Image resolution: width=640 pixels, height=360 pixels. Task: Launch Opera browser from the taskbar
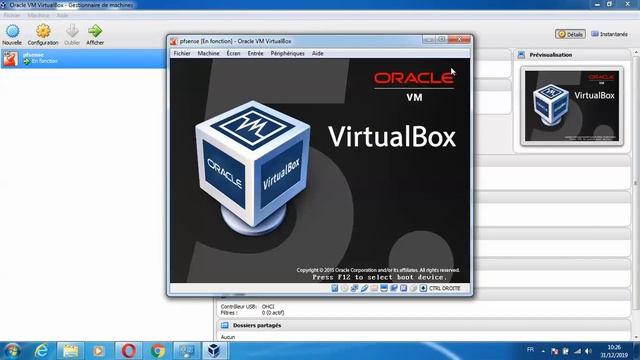129,351
